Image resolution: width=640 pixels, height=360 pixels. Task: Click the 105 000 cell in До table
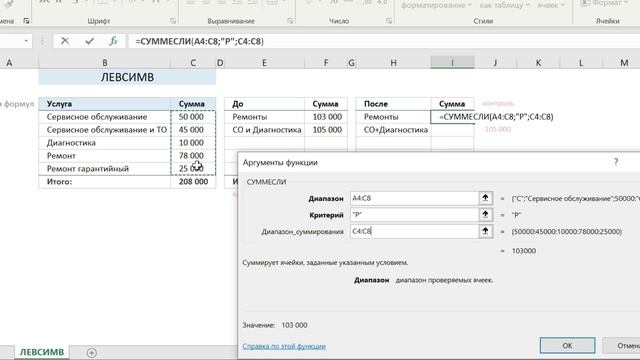pyautogui.click(x=326, y=130)
